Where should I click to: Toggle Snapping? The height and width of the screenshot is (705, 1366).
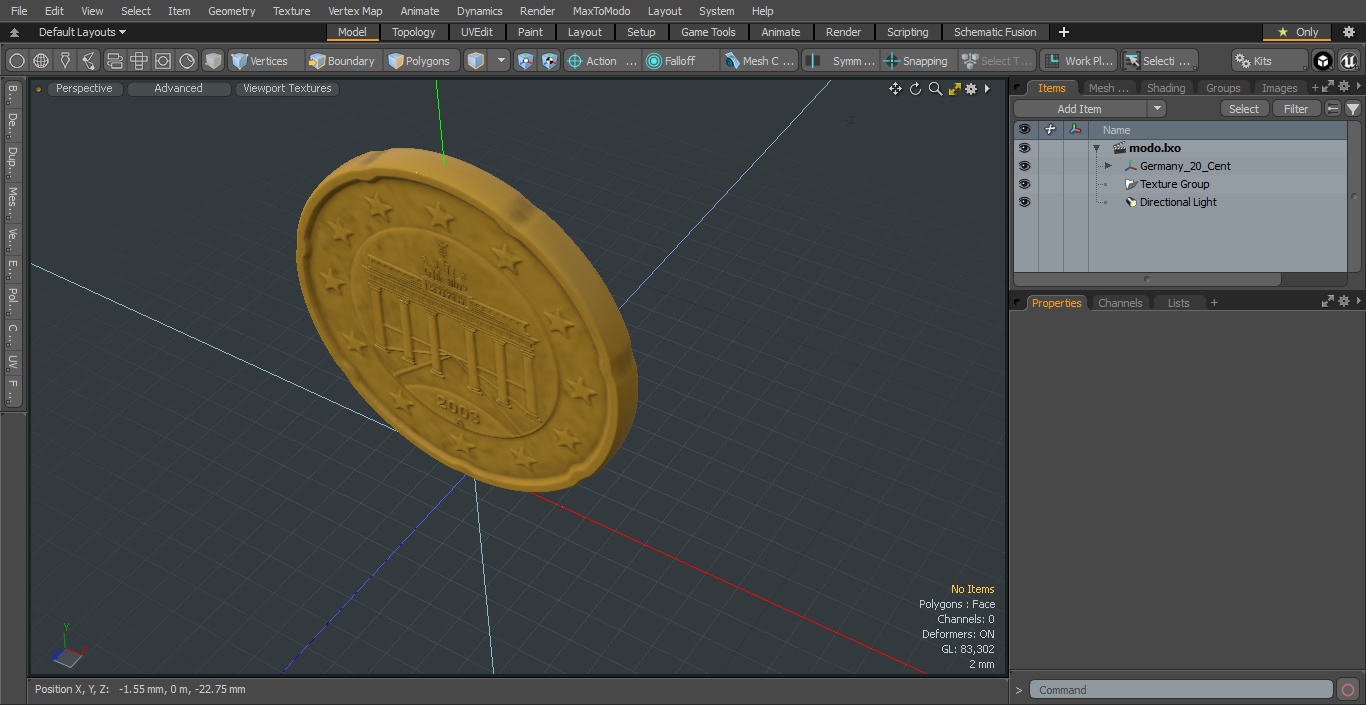tap(916, 61)
